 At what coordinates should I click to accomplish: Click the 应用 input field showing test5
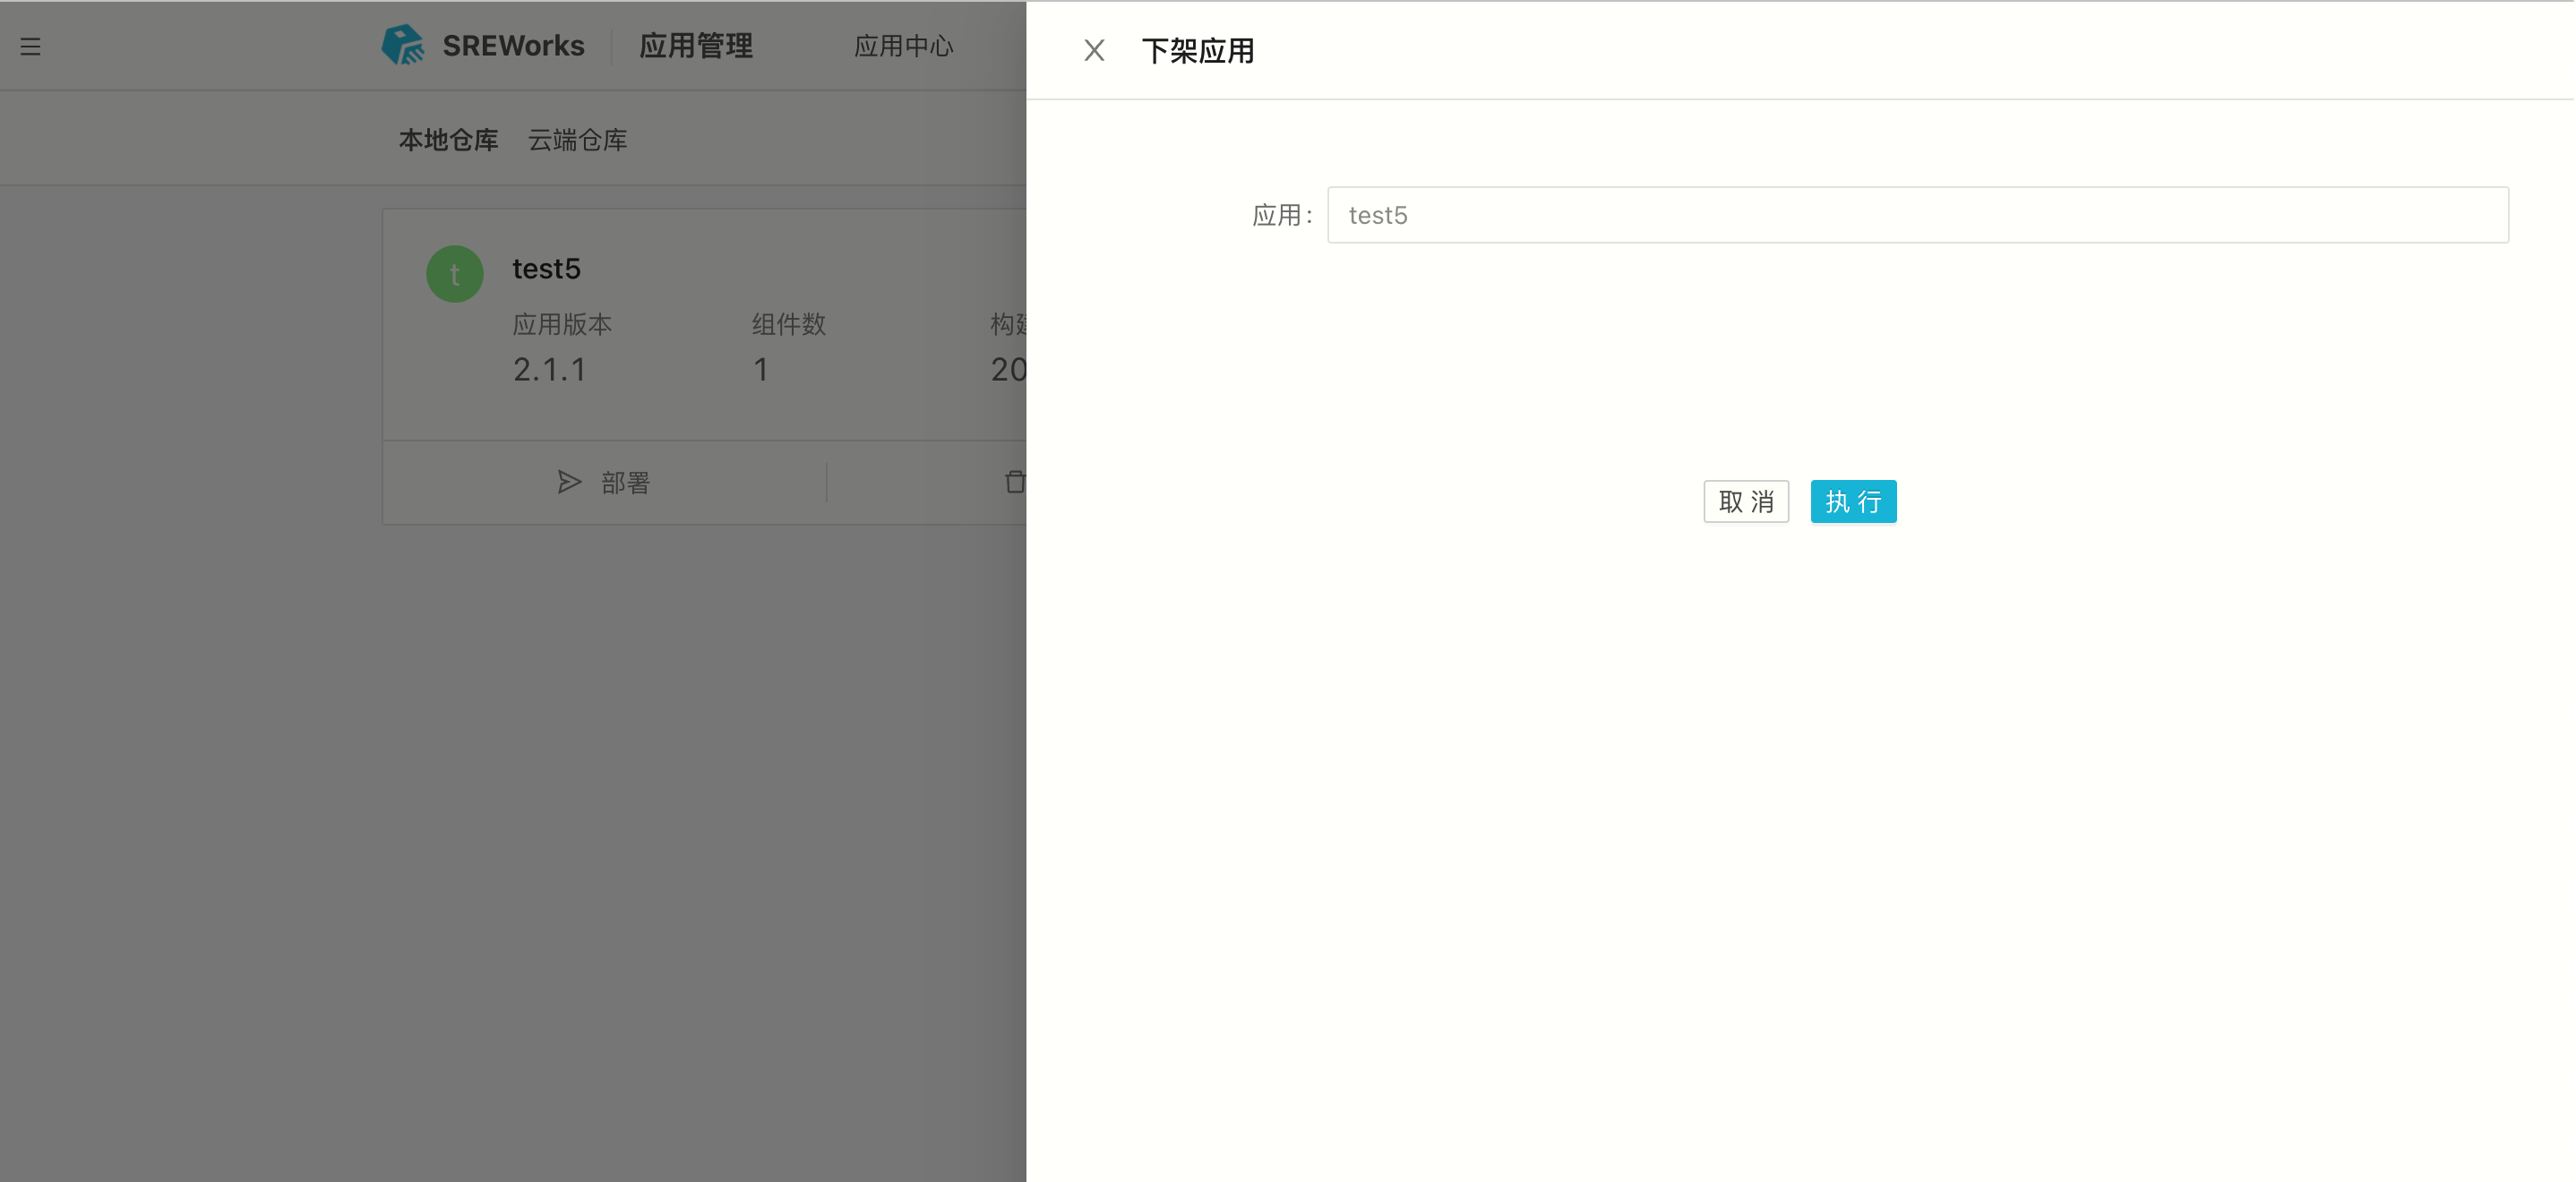1917,215
